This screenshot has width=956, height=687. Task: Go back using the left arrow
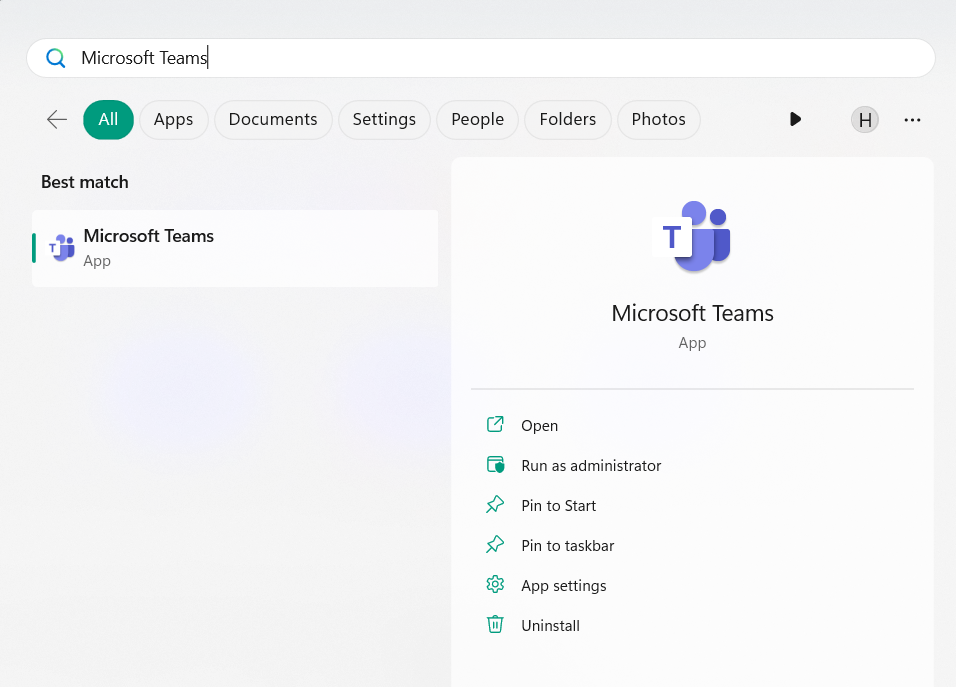[57, 120]
